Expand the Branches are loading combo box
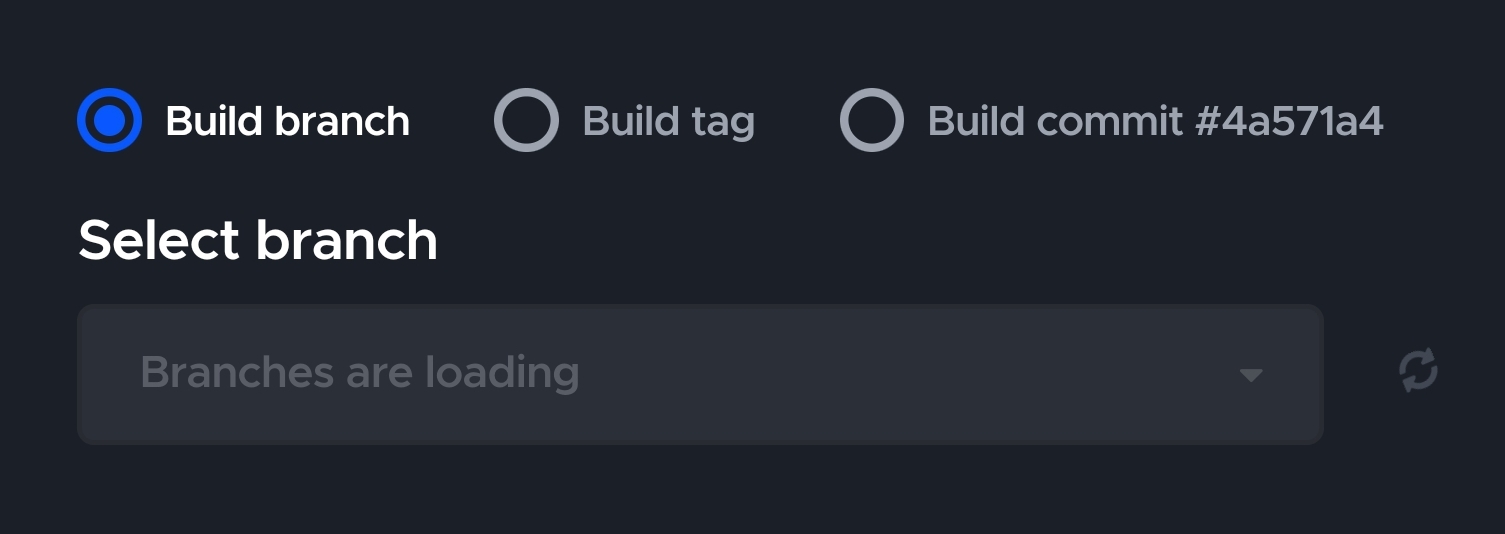Screen dimensions: 1505x534 [x=700, y=374]
